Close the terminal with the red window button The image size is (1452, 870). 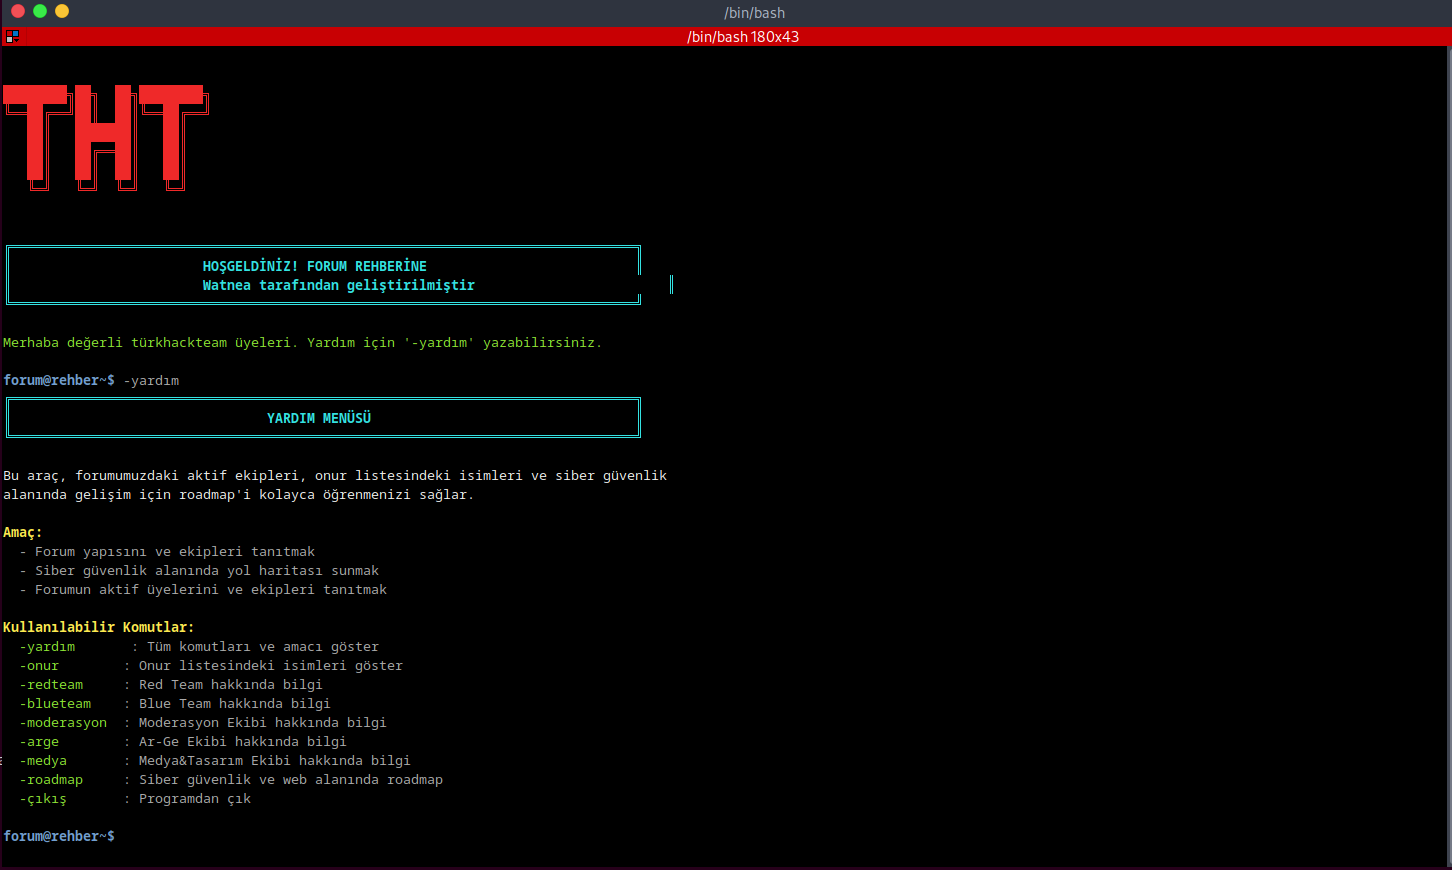(x=17, y=11)
